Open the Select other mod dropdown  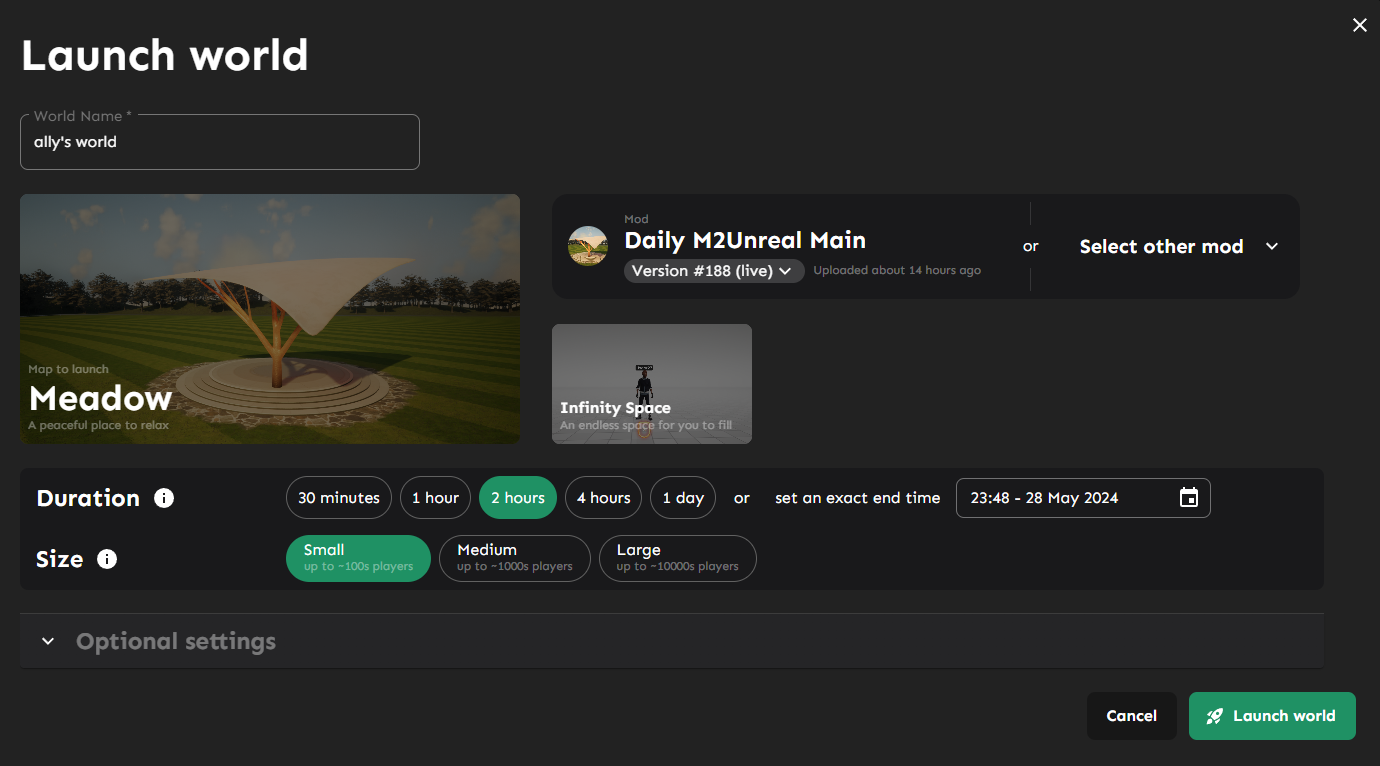[1178, 246]
